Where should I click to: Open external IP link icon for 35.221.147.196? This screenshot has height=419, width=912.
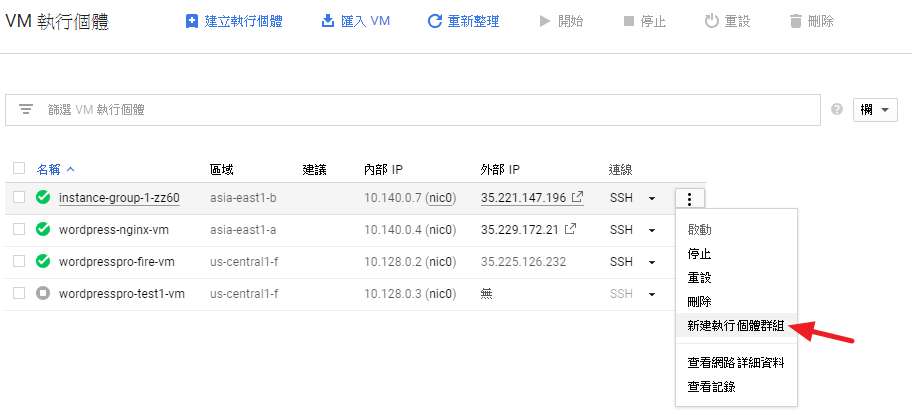click(578, 198)
